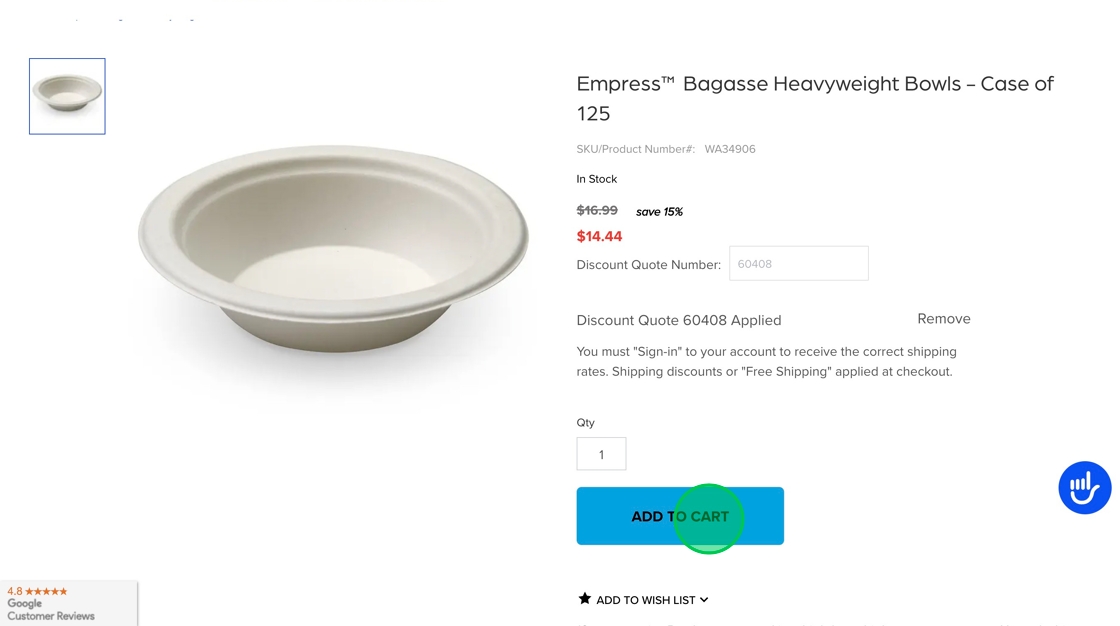Click the large bowl product image

[333, 248]
